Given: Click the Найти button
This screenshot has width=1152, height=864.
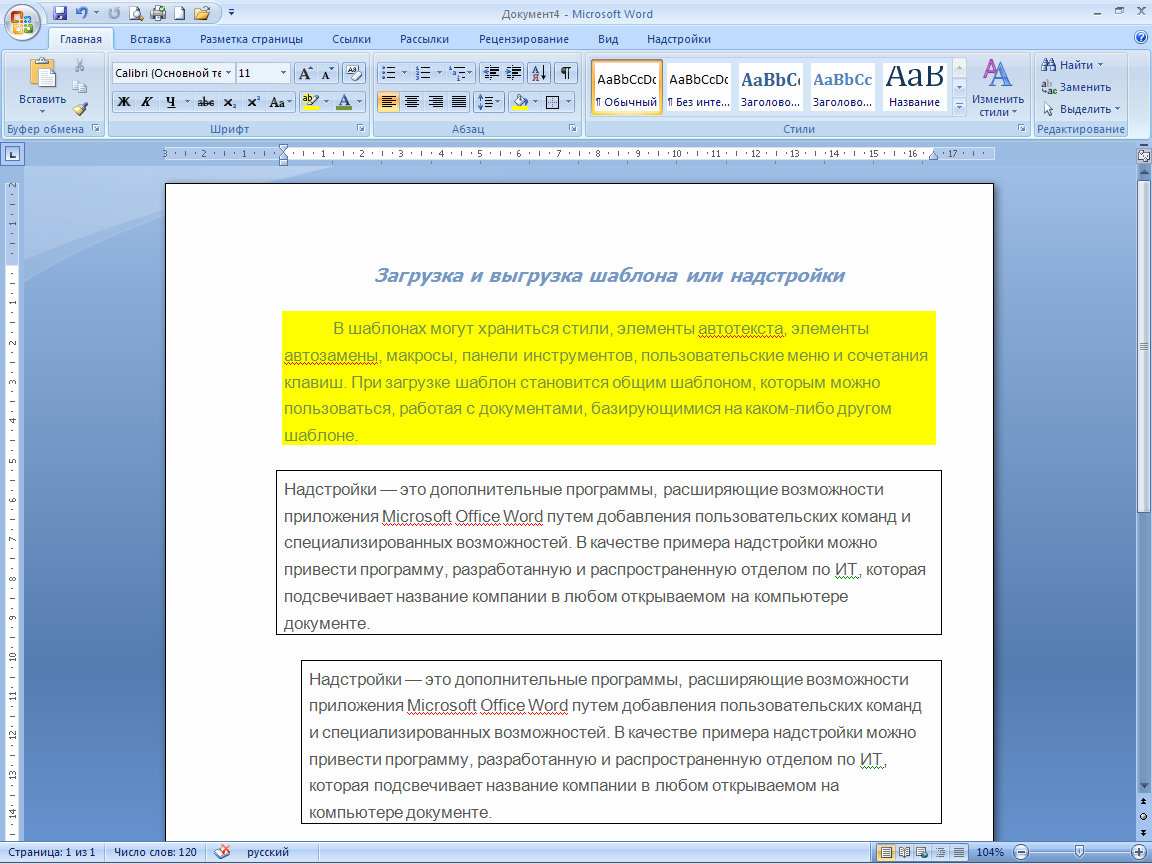Looking at the screenshot, I should click(1072, 65).
